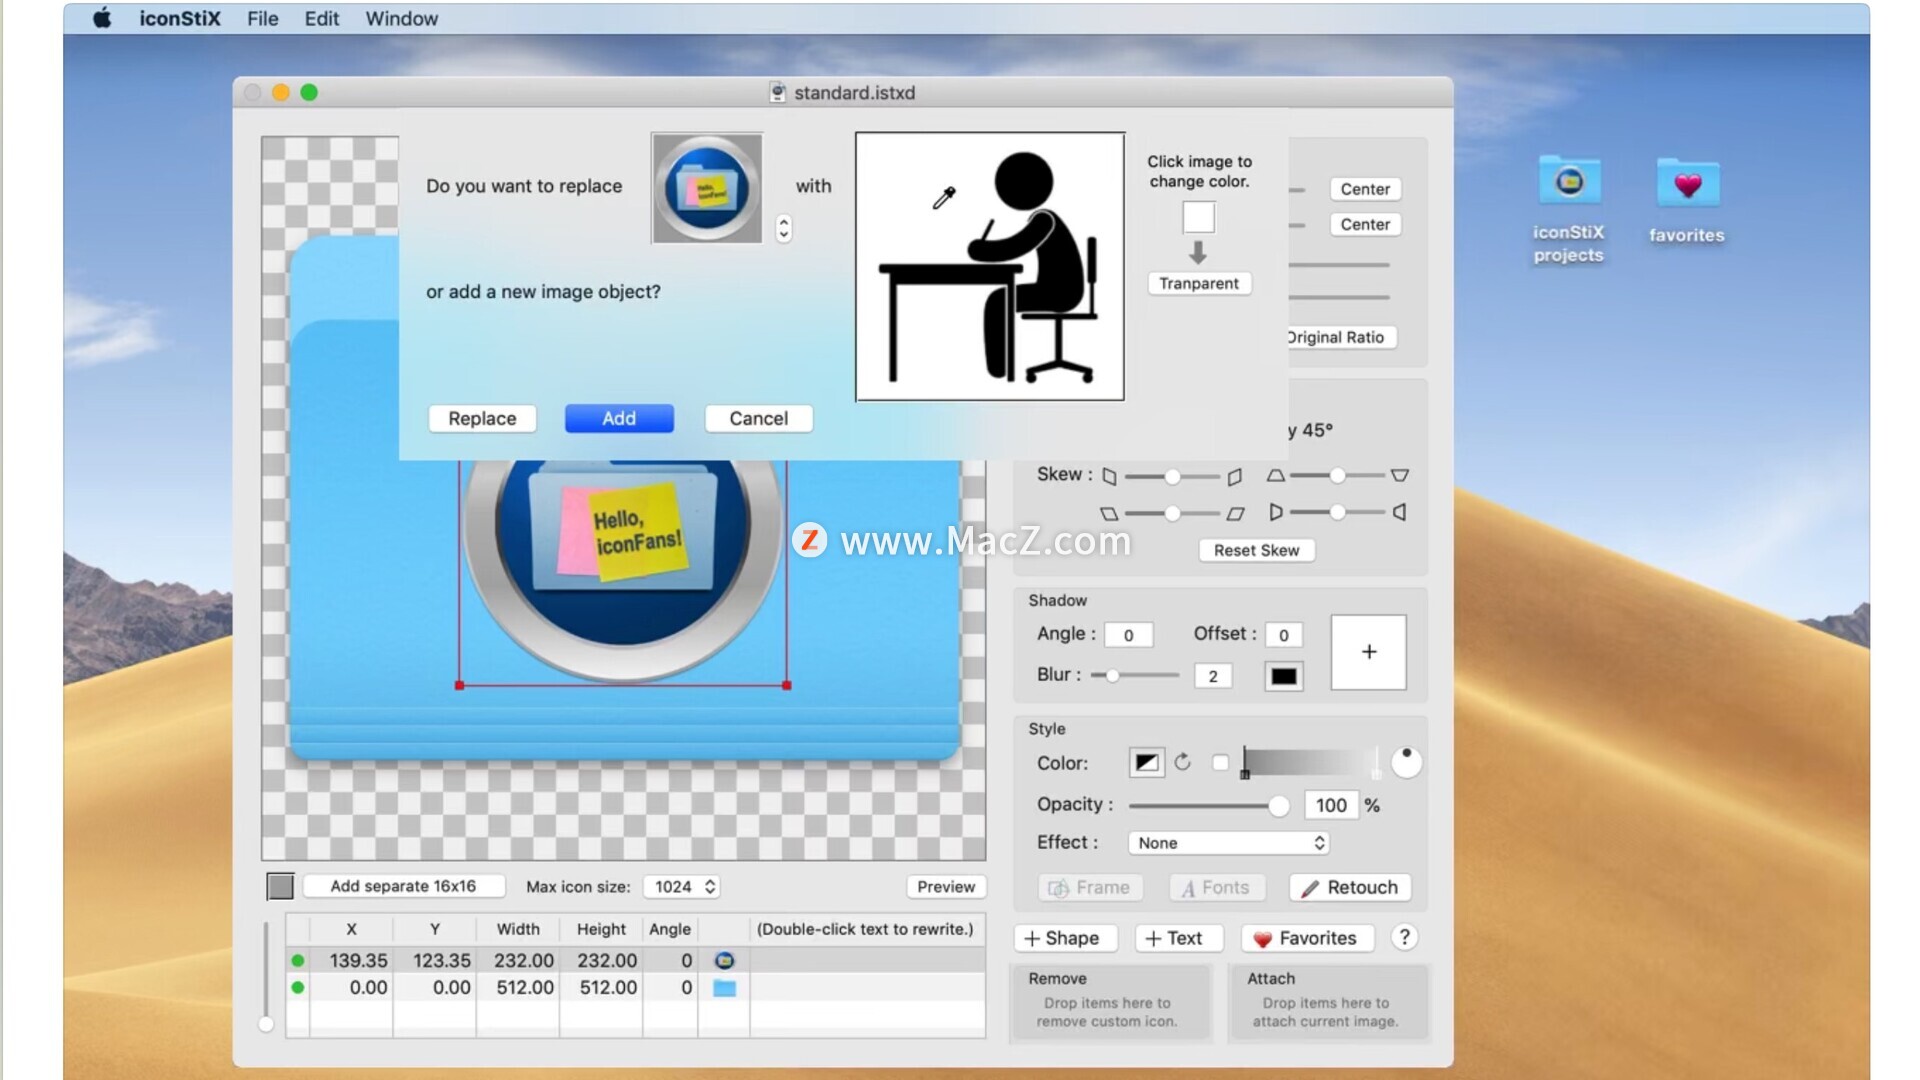Select the 139.35 X value cell

click(352, 960)
